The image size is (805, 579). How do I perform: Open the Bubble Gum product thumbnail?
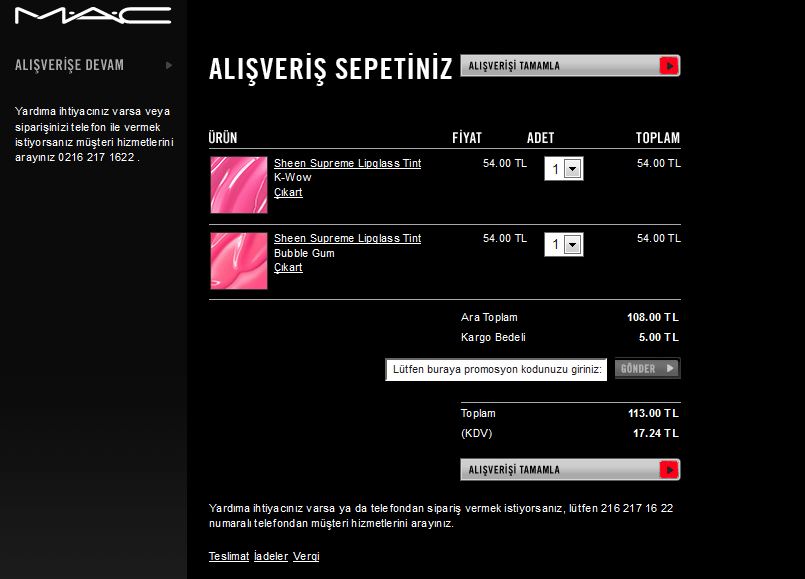[x=239, y=261]
